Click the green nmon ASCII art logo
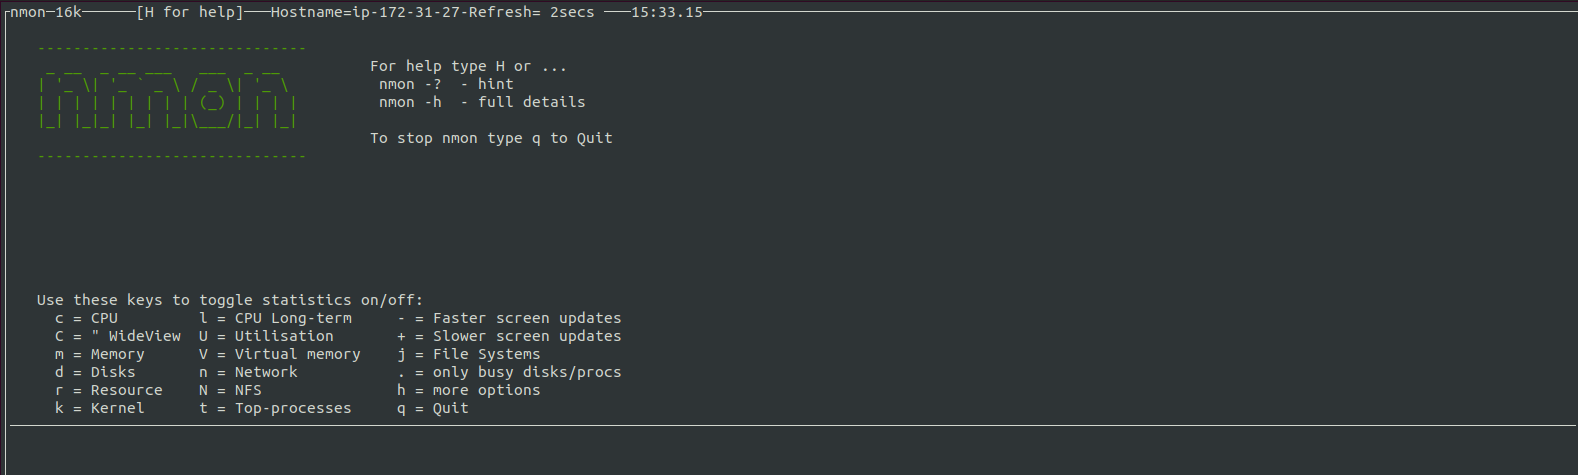The height and width of the screenshot is (475, 1578). click(167, 102)
